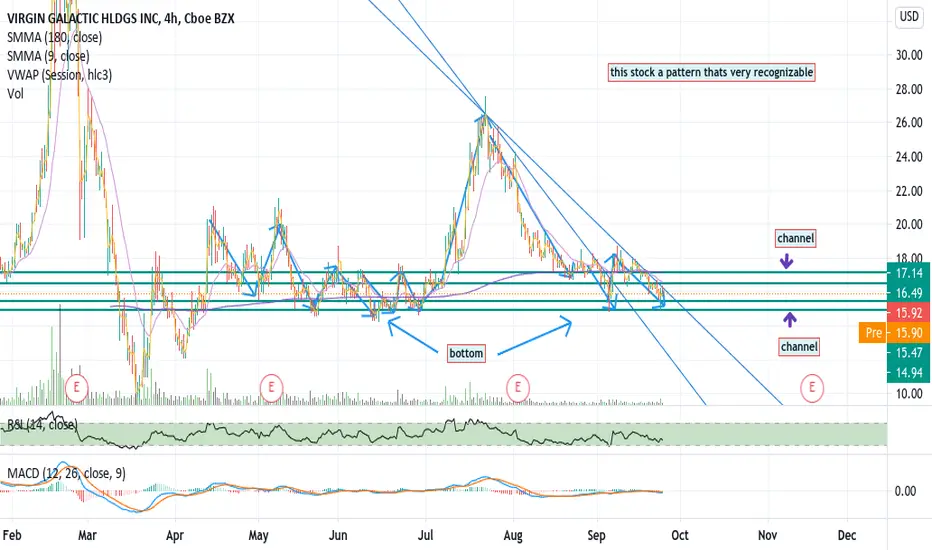Click the 15.47 price level label
This screenshot has width=932, height=550.
tap(909, 353)
